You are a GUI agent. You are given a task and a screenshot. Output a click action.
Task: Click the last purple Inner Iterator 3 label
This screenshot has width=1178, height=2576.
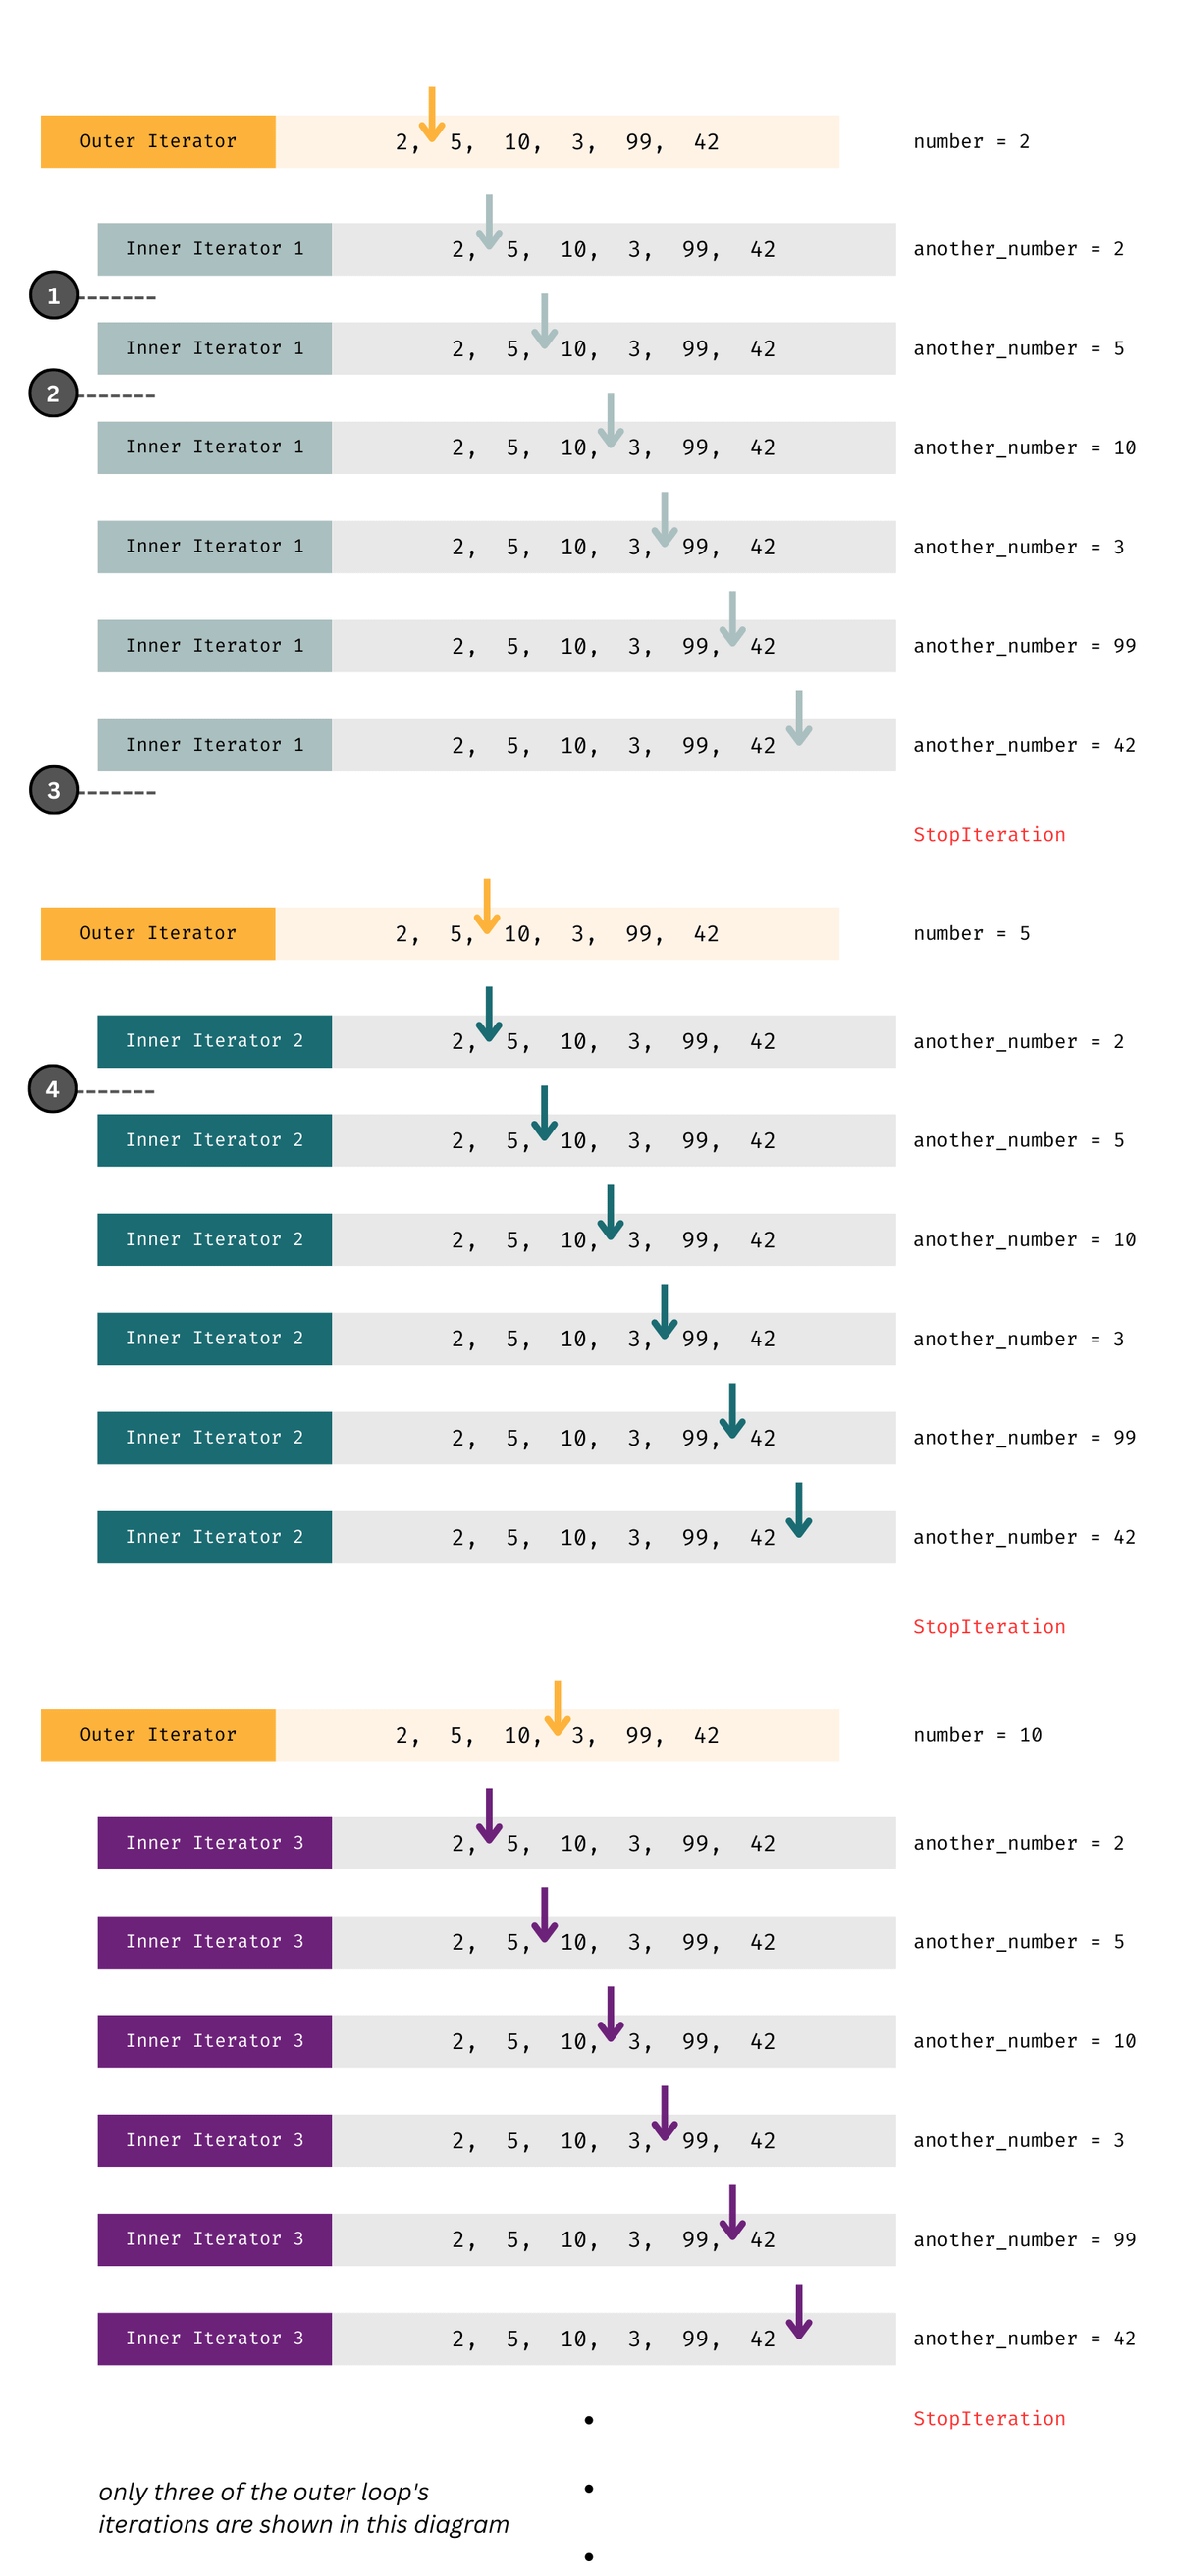(x=214, y=2338)
